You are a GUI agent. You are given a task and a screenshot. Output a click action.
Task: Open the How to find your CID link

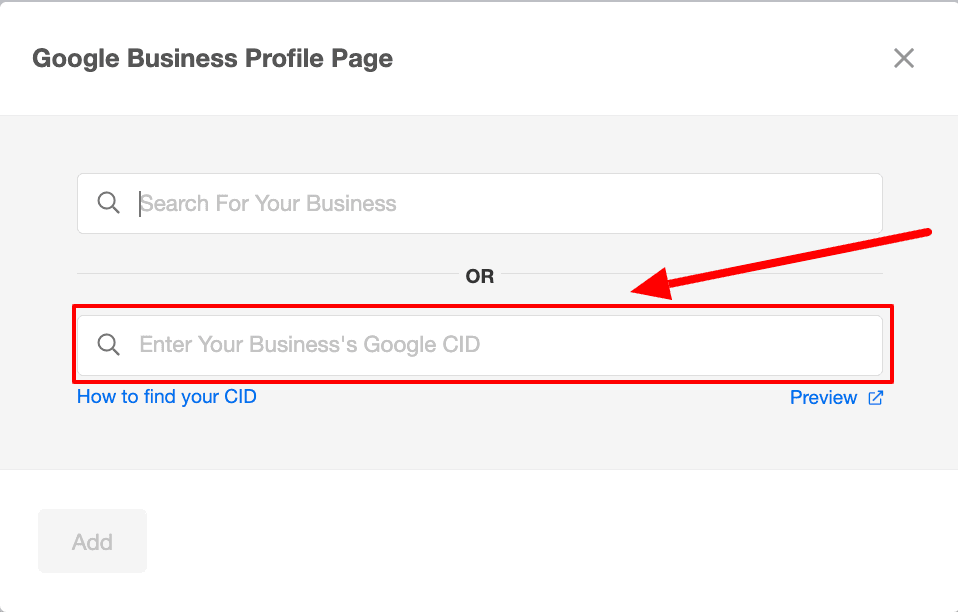(x=166, y=396)
